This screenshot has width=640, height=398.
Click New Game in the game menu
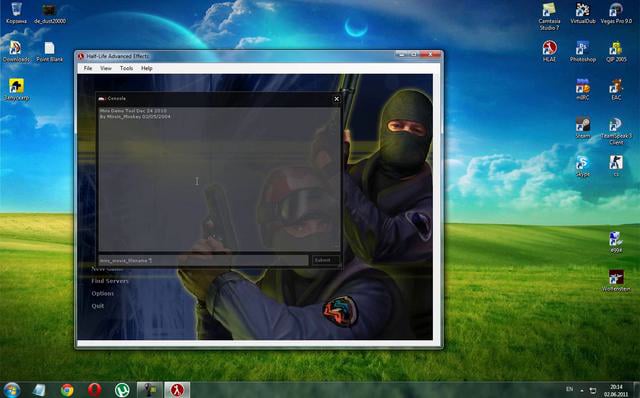click(x=107, y=269)
